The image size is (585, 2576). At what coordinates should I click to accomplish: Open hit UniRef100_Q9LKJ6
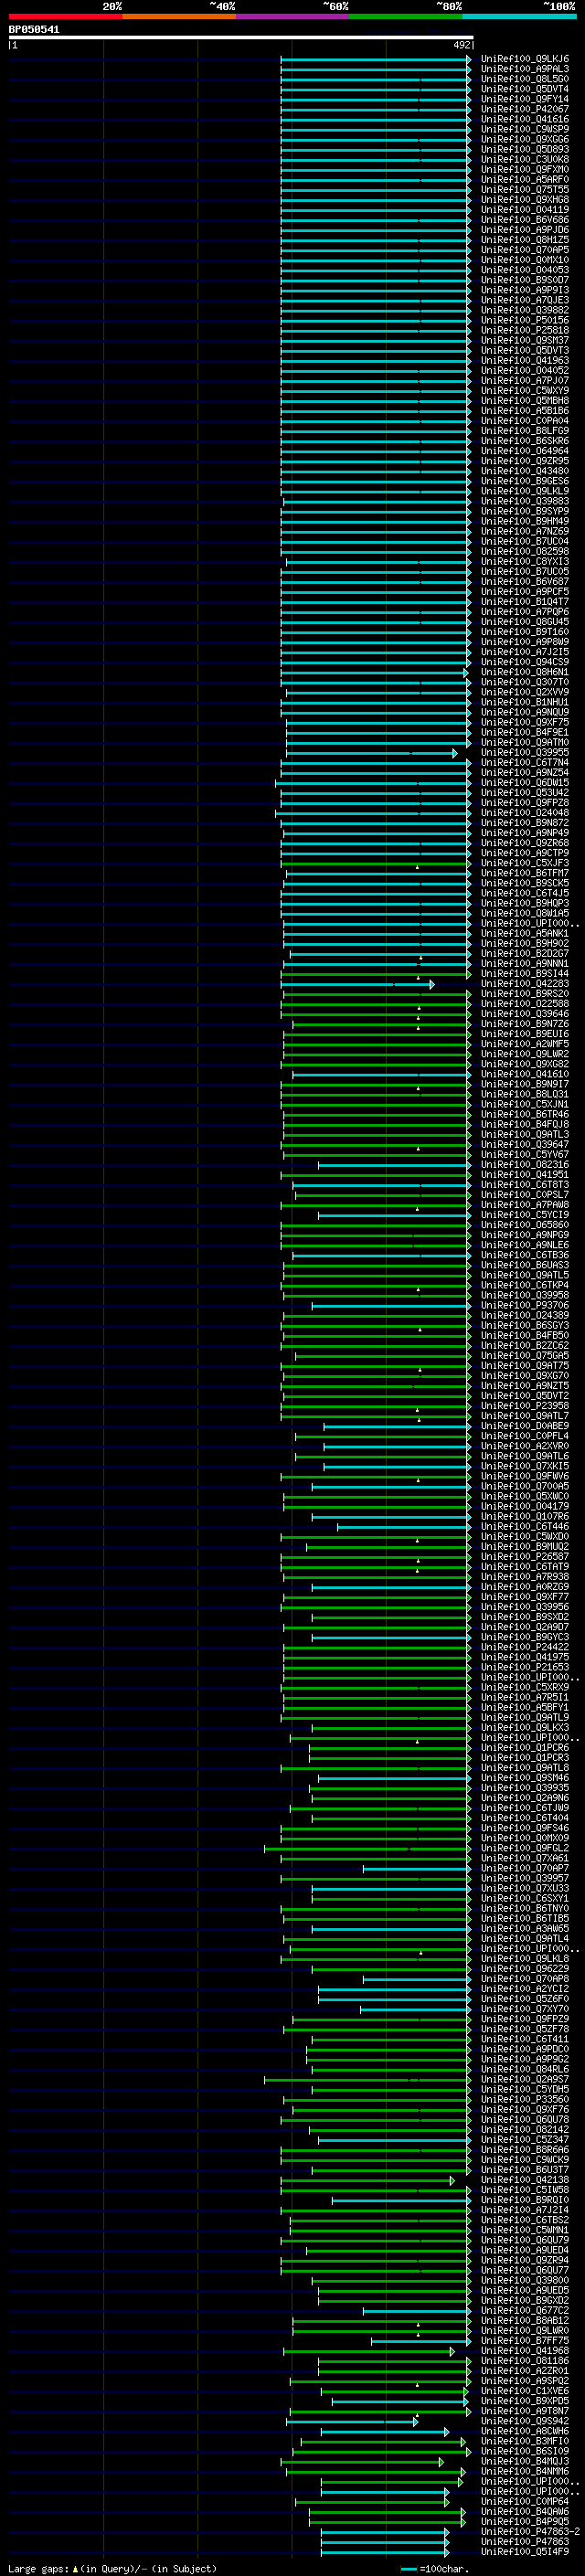point(525,59)
